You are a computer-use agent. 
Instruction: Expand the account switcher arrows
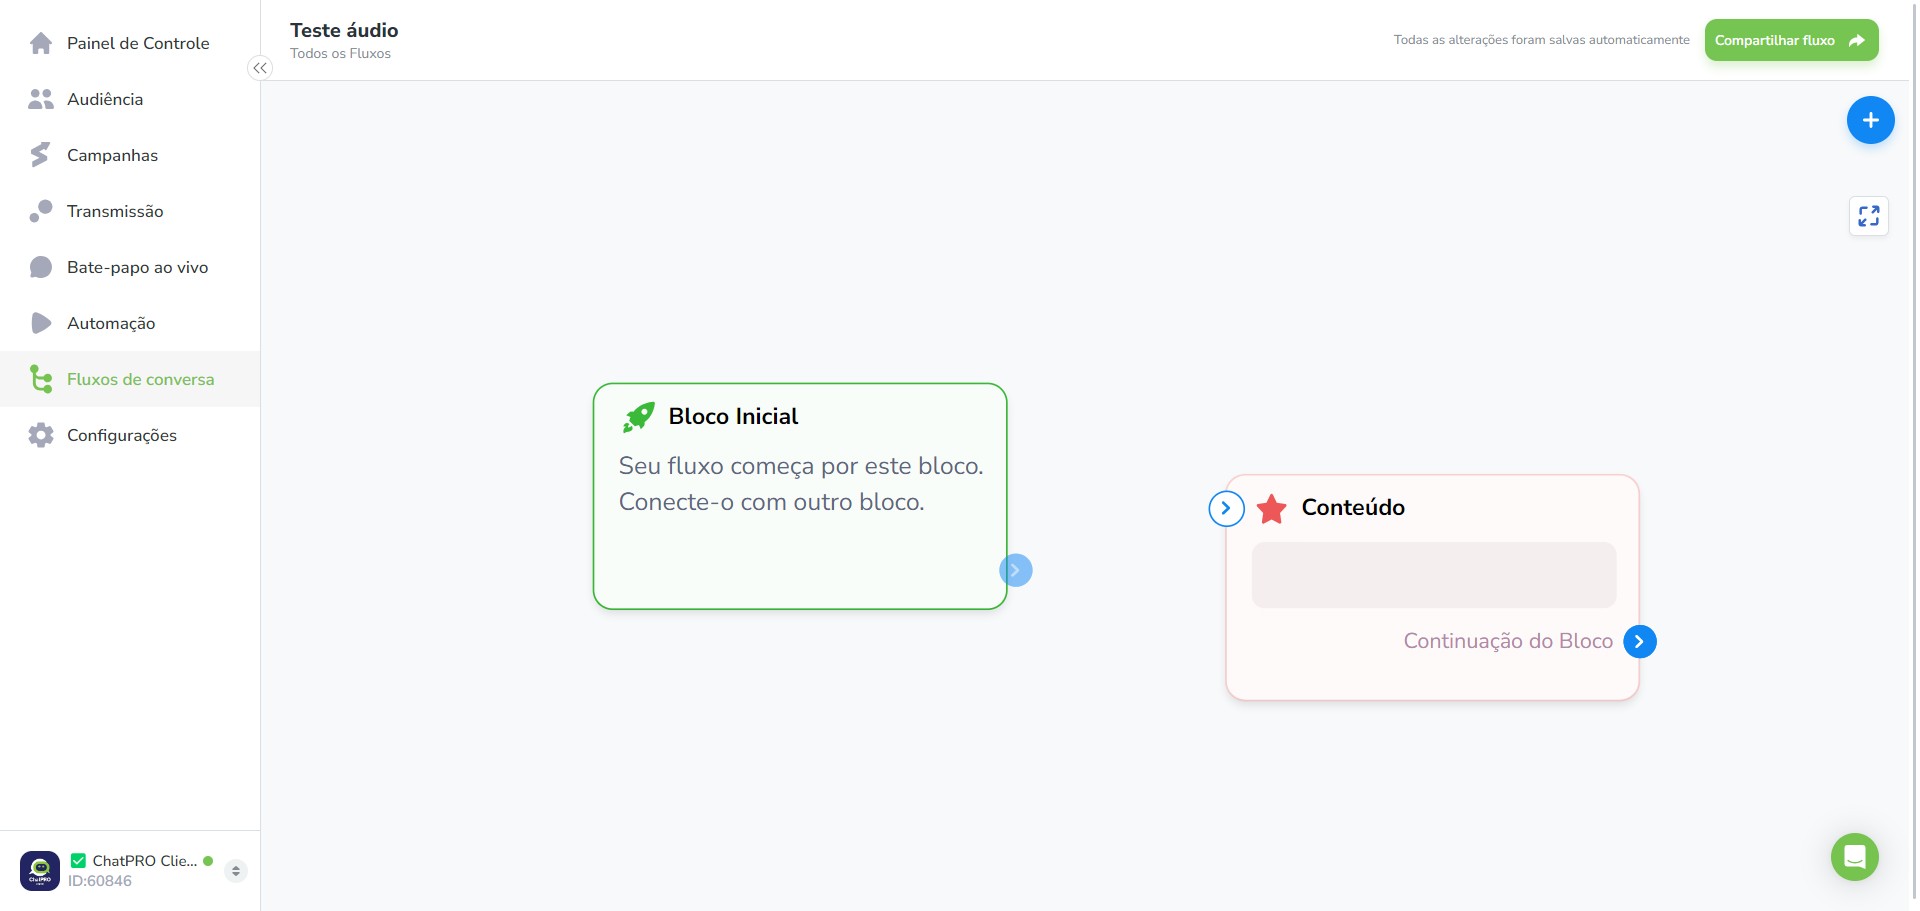236,871
